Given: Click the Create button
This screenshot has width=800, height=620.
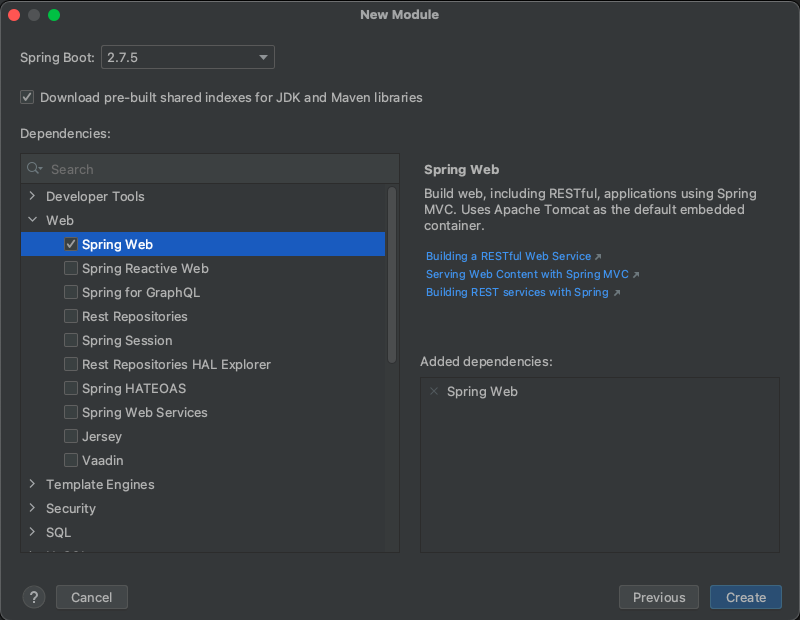Looking at the screenshot, I should coord(745,597).
